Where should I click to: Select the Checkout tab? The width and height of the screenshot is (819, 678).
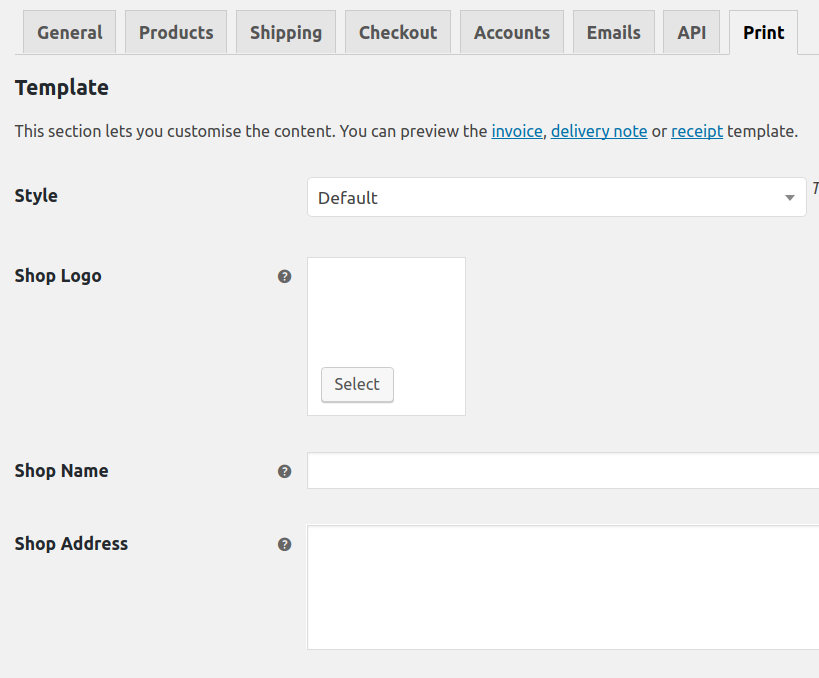[398, 32]
